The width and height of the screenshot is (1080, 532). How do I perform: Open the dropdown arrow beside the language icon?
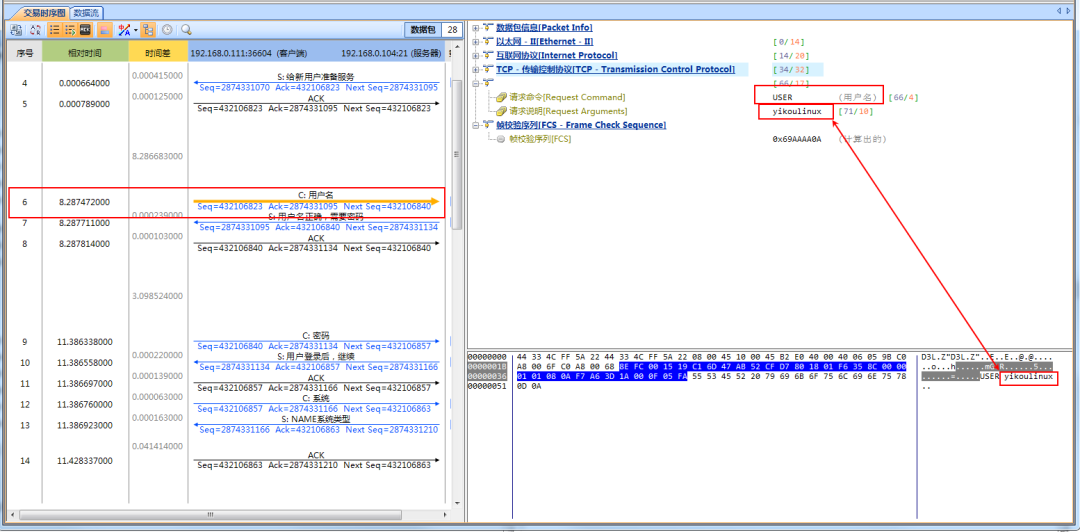click(136, 30)
